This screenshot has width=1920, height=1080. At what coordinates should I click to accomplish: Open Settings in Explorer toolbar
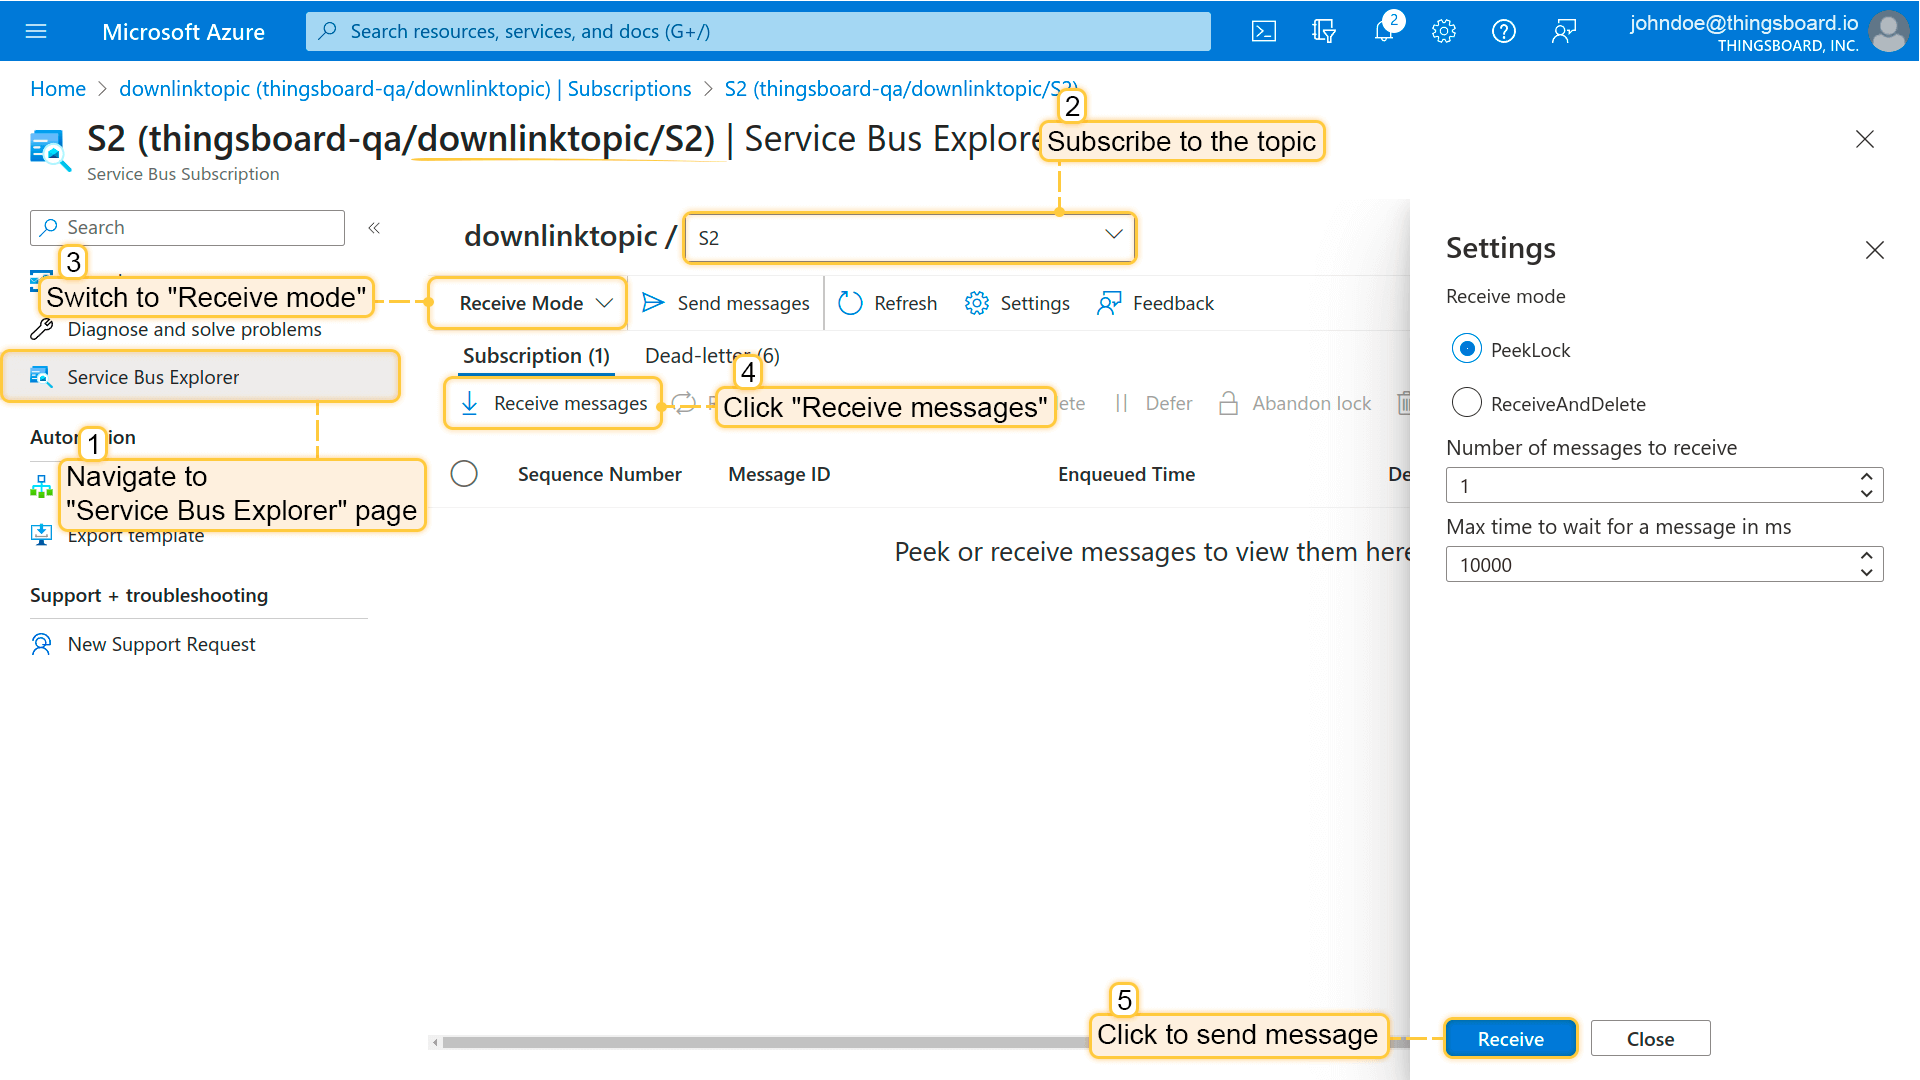coord(1018,303)
